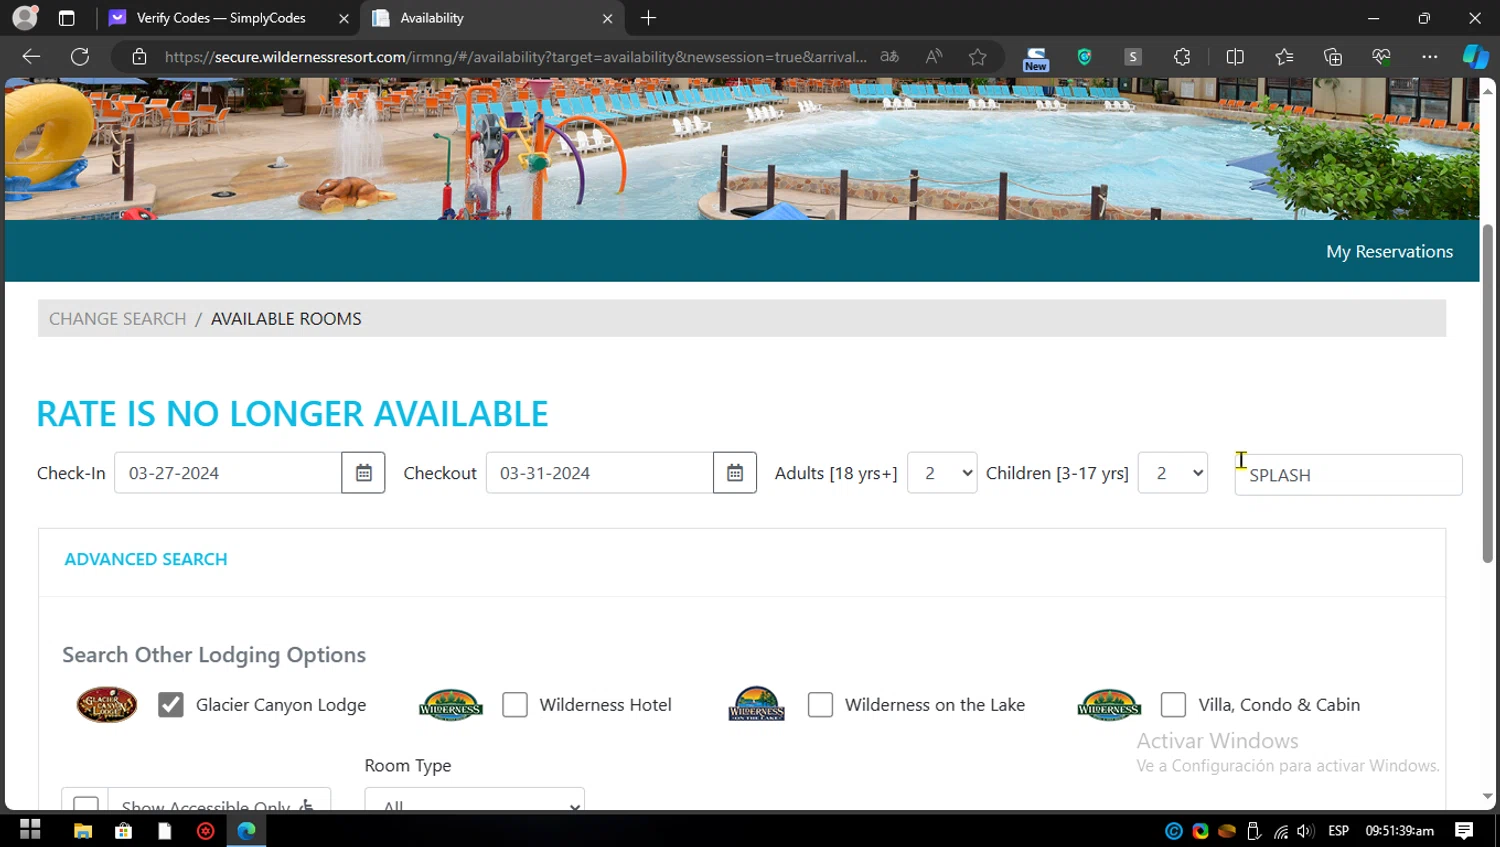
Task: Click the page vertical scrollbar
Action: click(1488, 393)
